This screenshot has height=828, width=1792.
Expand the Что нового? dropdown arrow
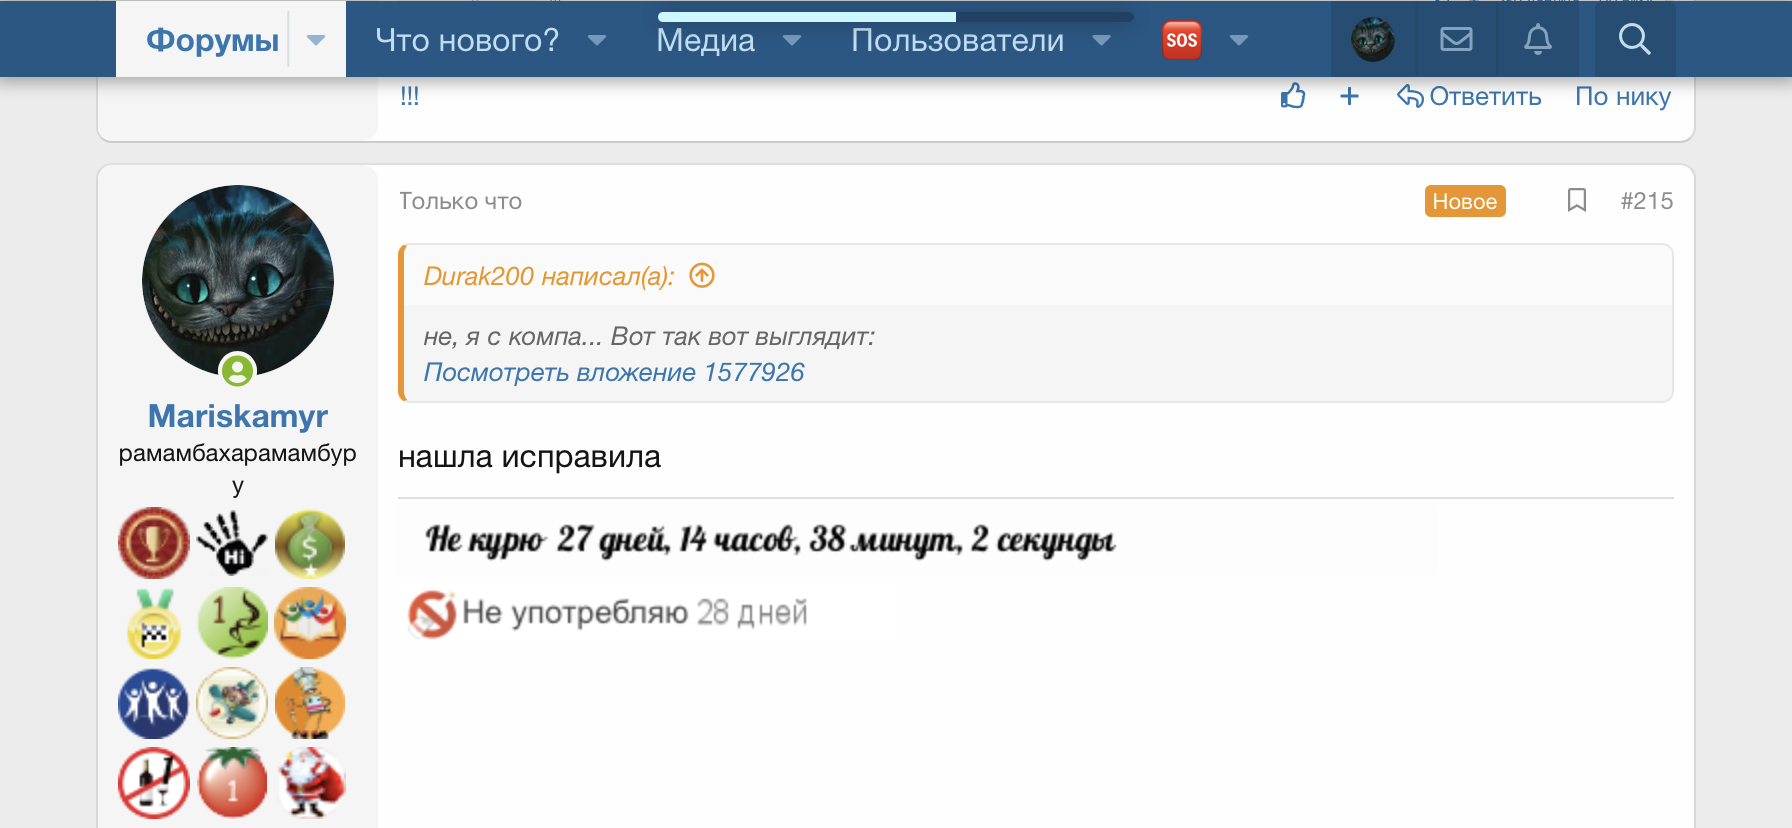[597, 41]
